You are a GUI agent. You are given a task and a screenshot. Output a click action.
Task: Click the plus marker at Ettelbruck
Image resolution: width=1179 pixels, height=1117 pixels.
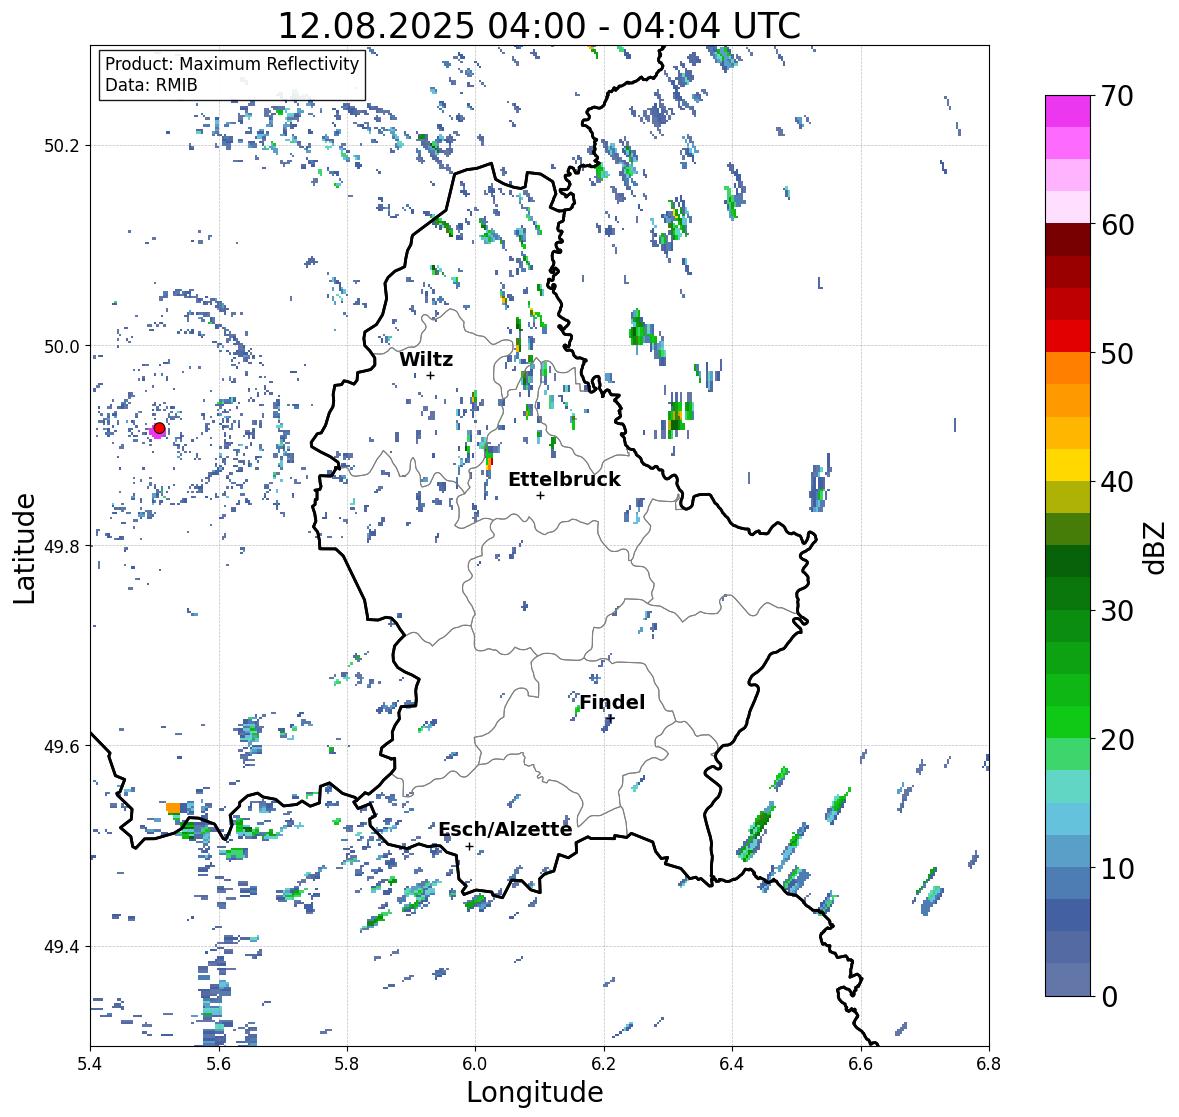(x=540, y=495)
